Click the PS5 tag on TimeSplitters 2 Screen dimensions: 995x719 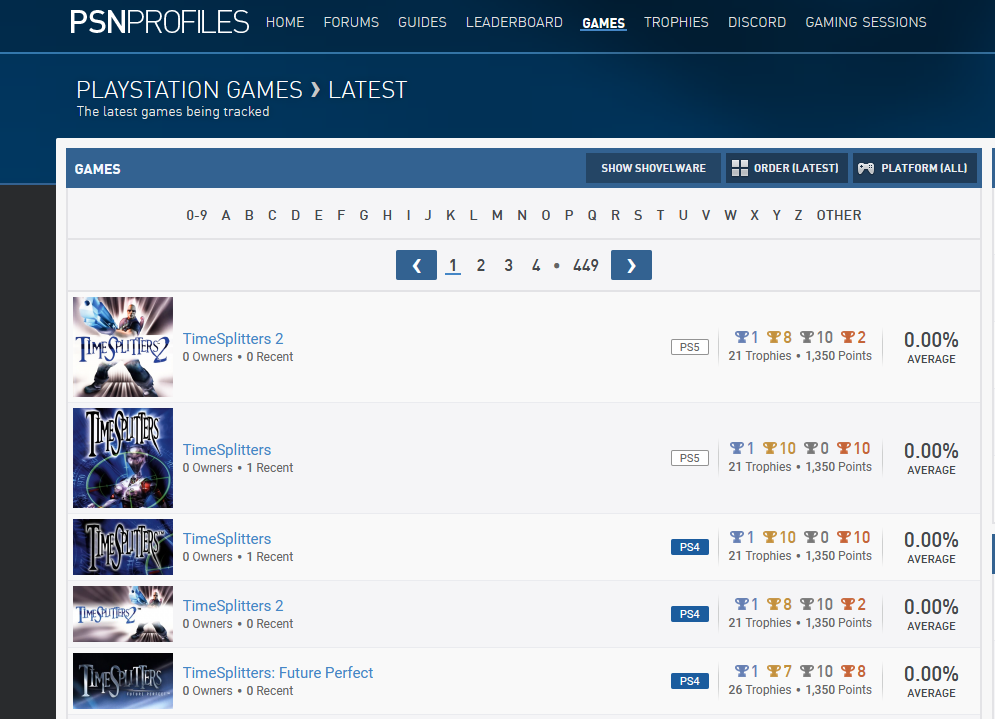tap(690, 347)
